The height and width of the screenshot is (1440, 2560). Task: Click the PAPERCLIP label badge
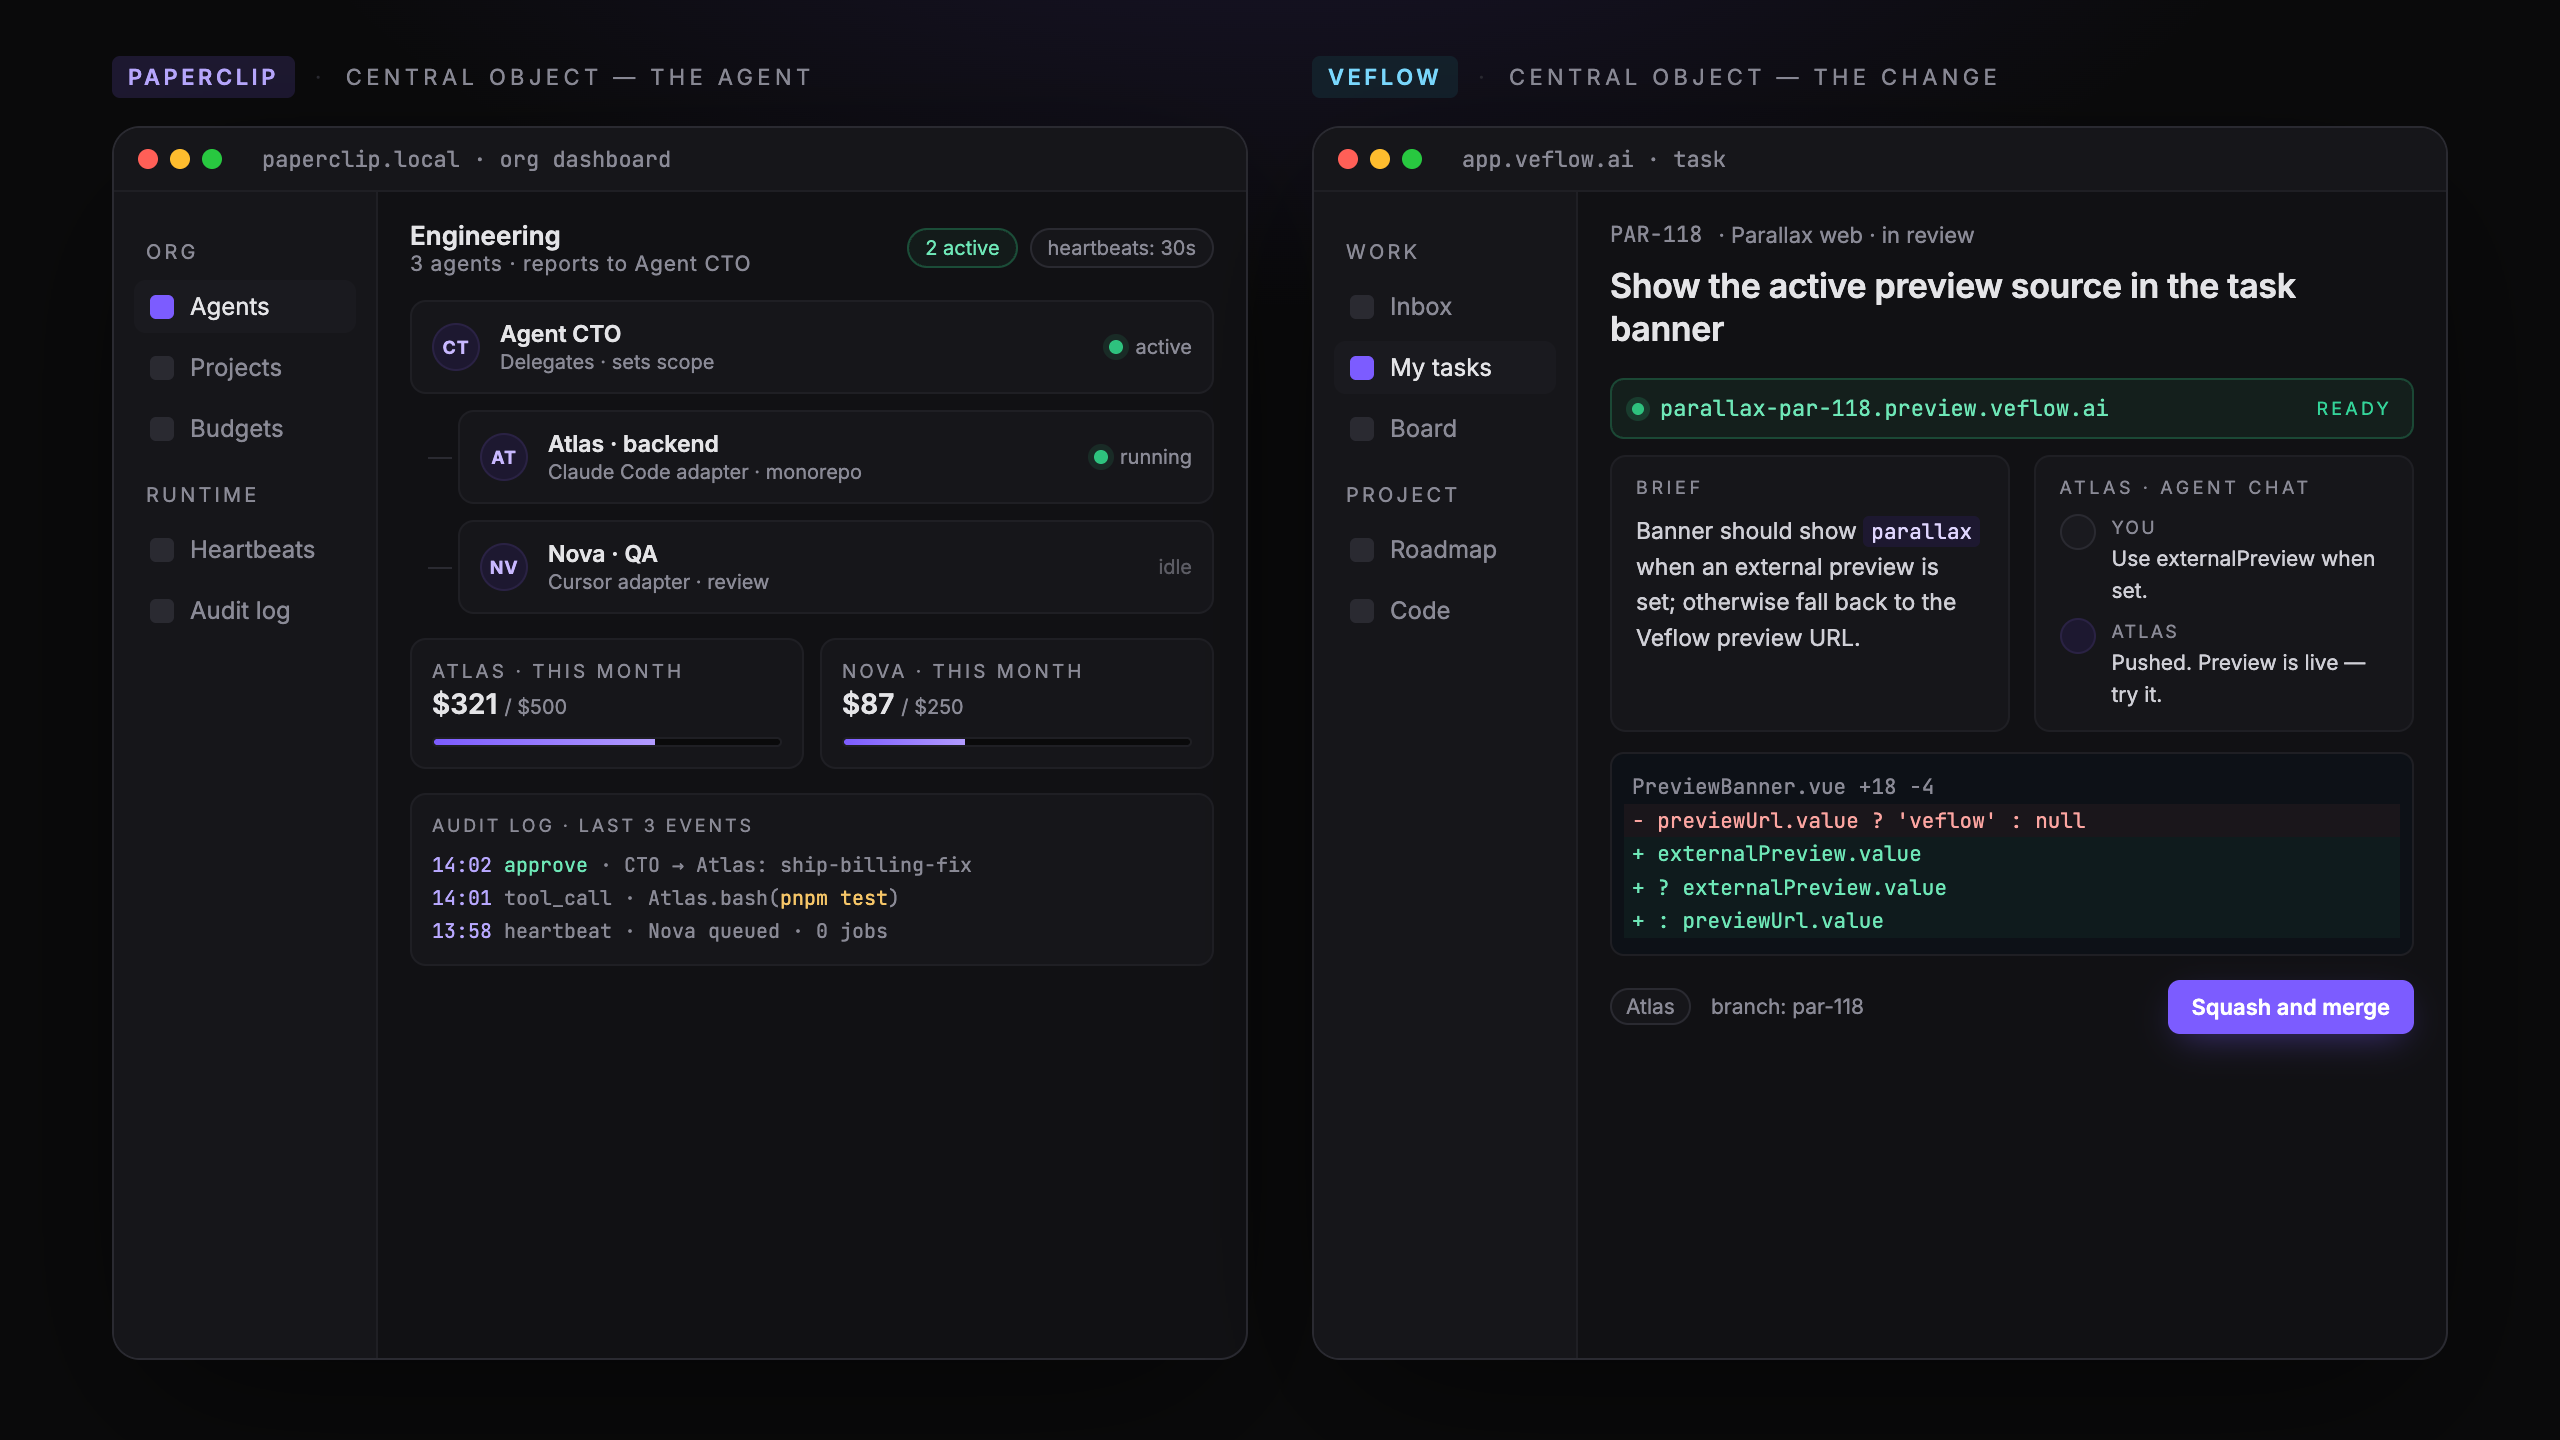point(203,77)
